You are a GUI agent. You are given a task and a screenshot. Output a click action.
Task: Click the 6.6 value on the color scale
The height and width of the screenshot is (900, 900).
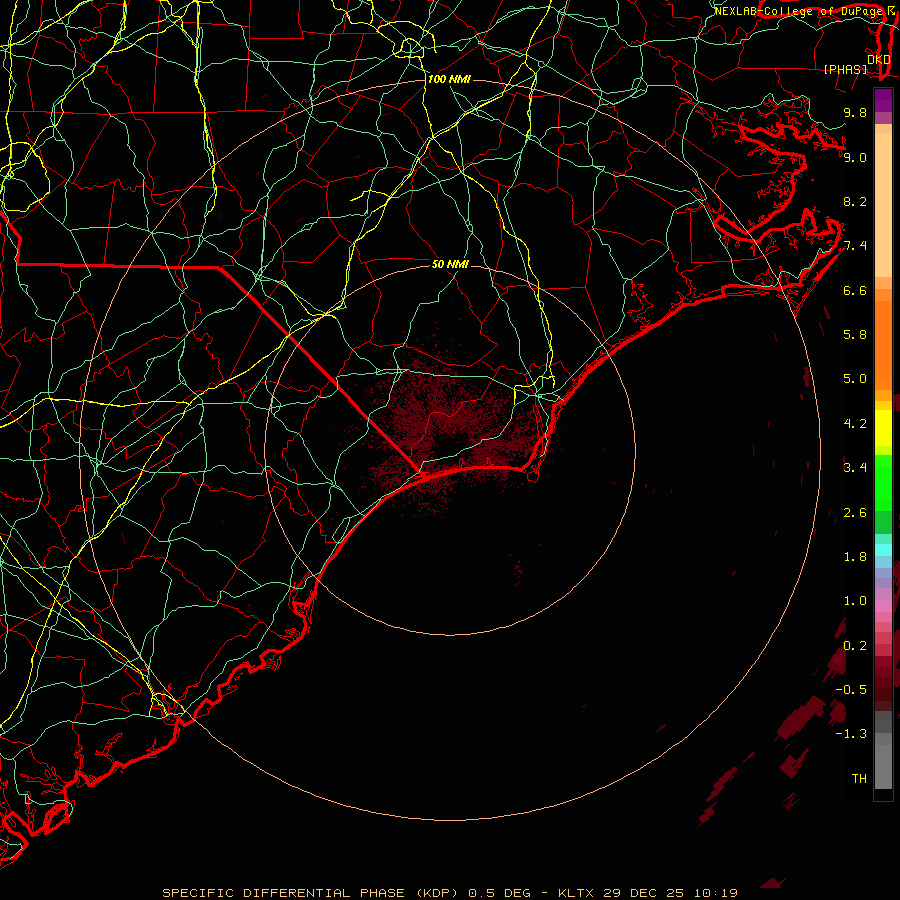(x=855, y=290)
